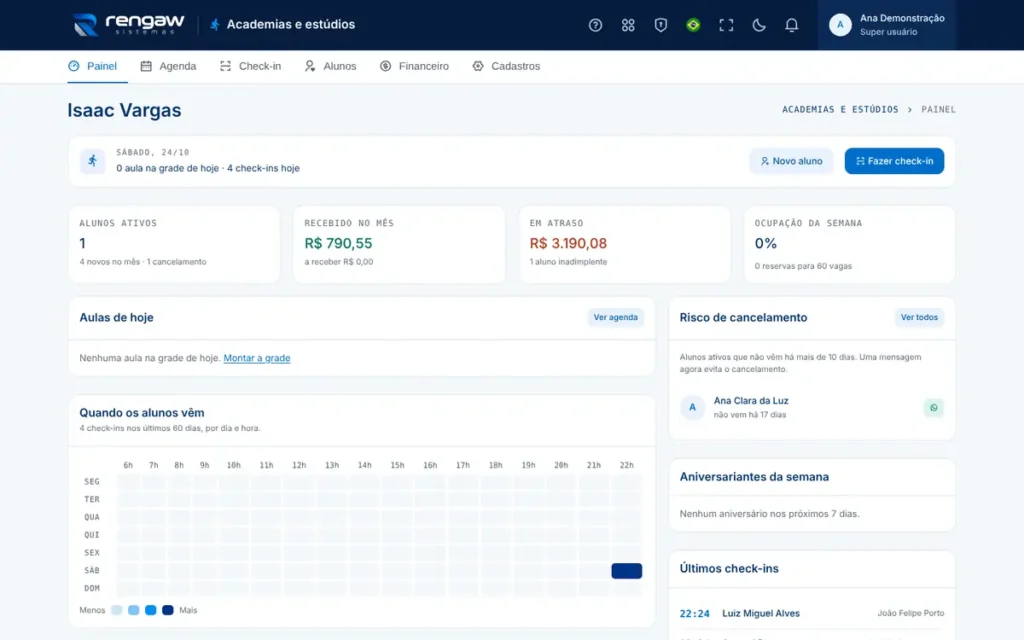Click the Novo aluno button
The image size is (1024, 640).
coord(791,161)
